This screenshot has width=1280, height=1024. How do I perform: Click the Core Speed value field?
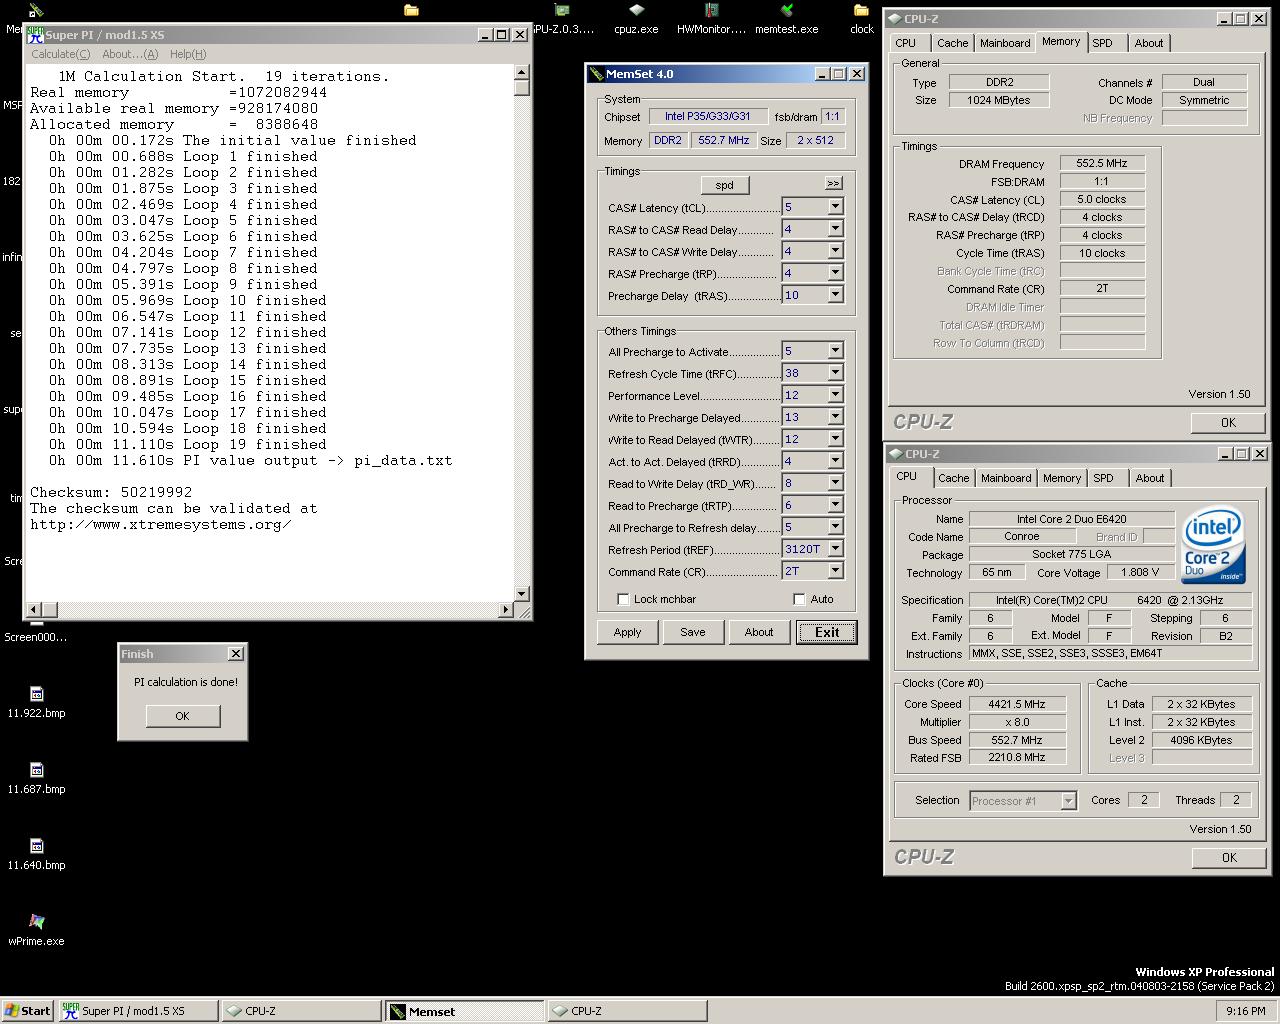pyautogui.click(x=1017, y=704)
